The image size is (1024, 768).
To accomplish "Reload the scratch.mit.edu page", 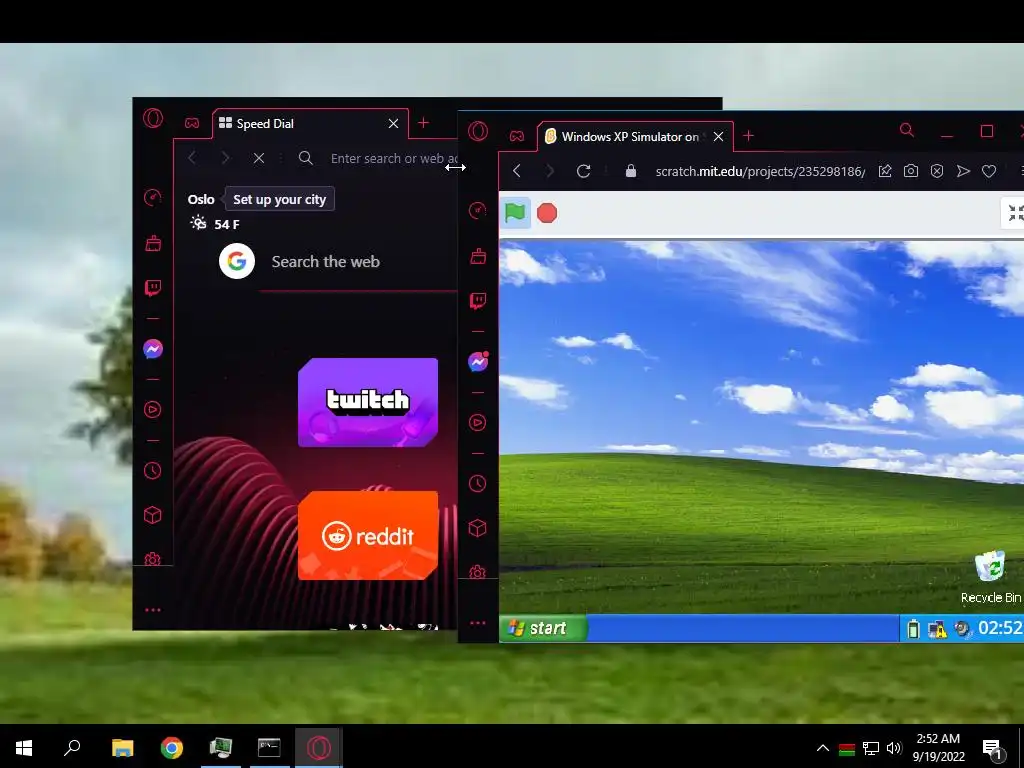I will point(583,171).
